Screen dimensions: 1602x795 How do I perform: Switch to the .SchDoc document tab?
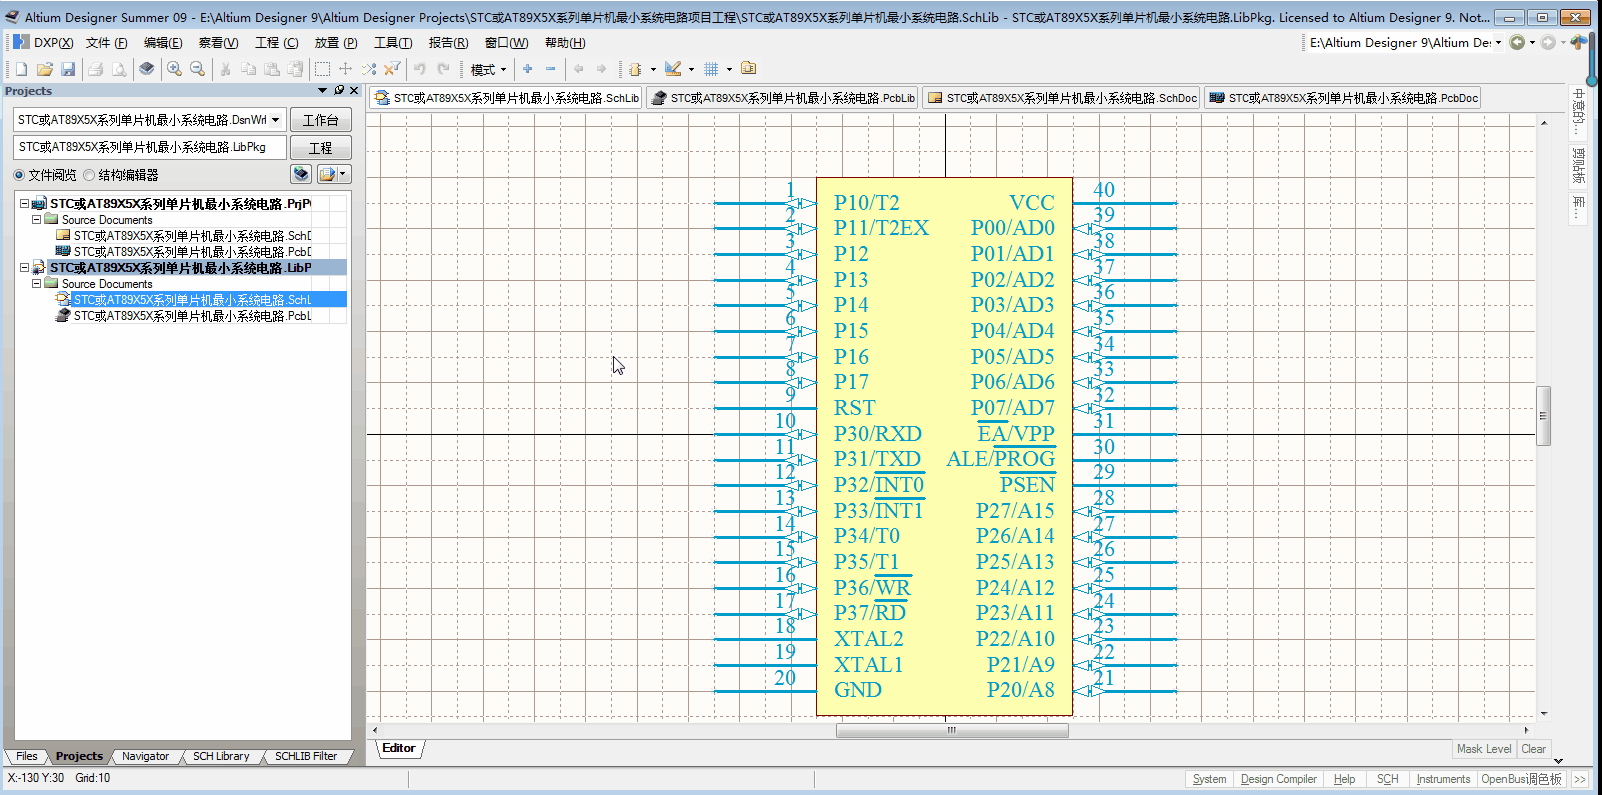pyautogui.click(x=1062, y=98)
